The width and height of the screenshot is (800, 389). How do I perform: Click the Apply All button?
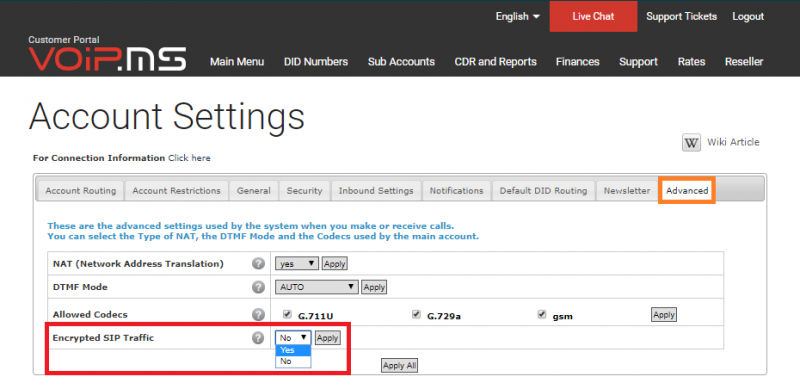click(x=399, y=366)
